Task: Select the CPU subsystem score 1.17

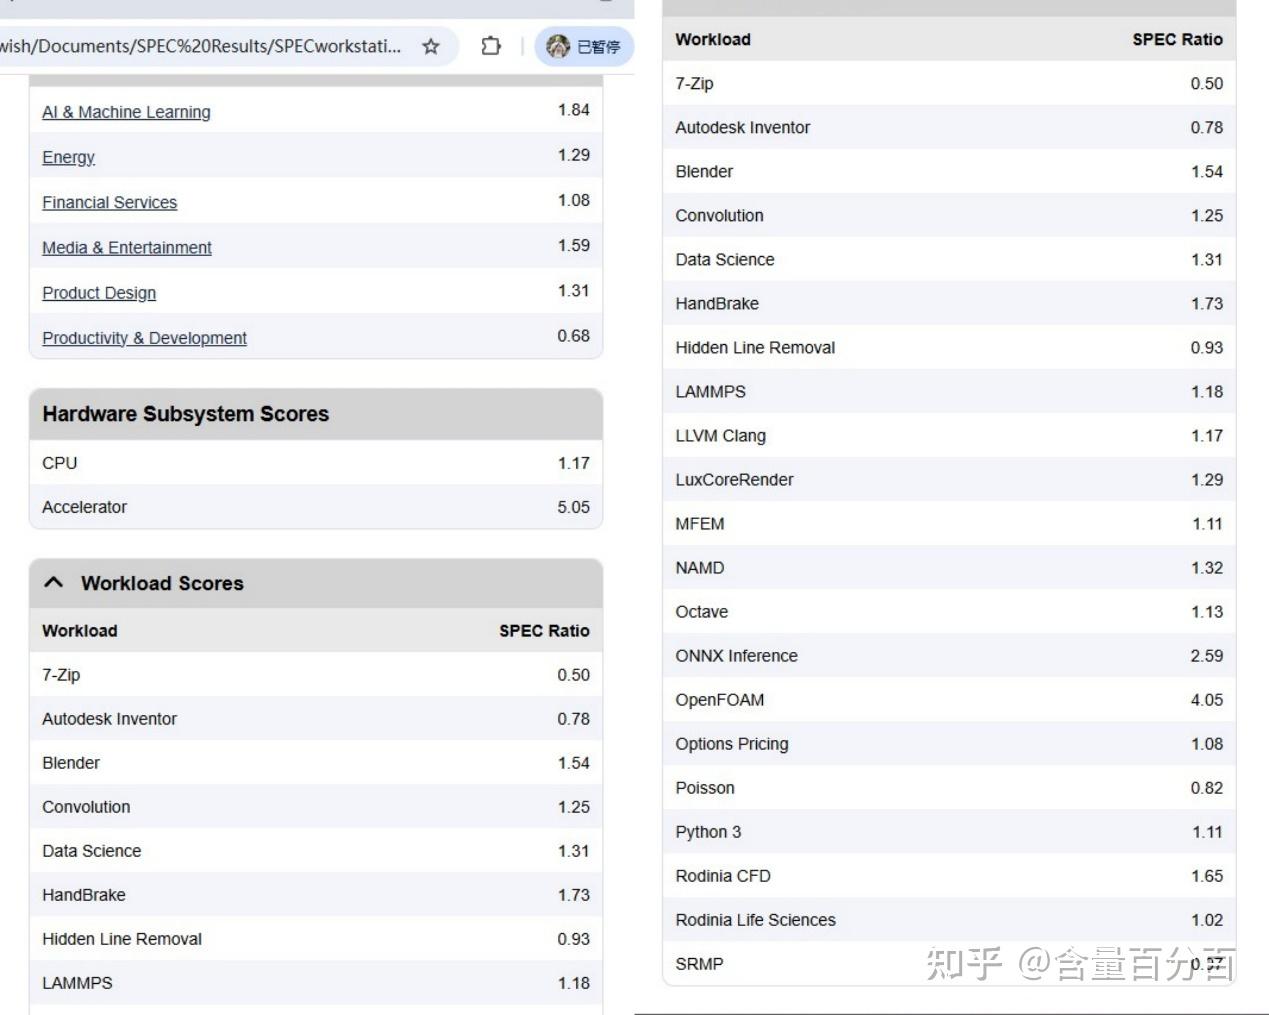Action: (573, 463)
